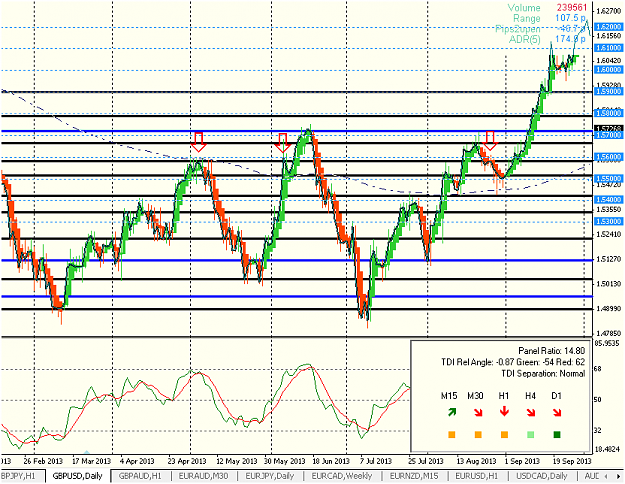
Task: Click the M15 timeframe label in panel
Action: (449, 396)
